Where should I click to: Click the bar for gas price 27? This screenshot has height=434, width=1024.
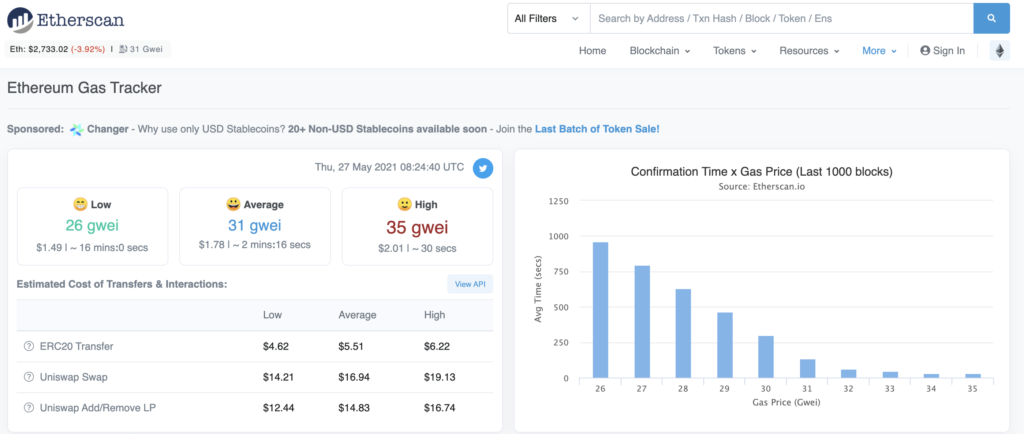(642, 322)
